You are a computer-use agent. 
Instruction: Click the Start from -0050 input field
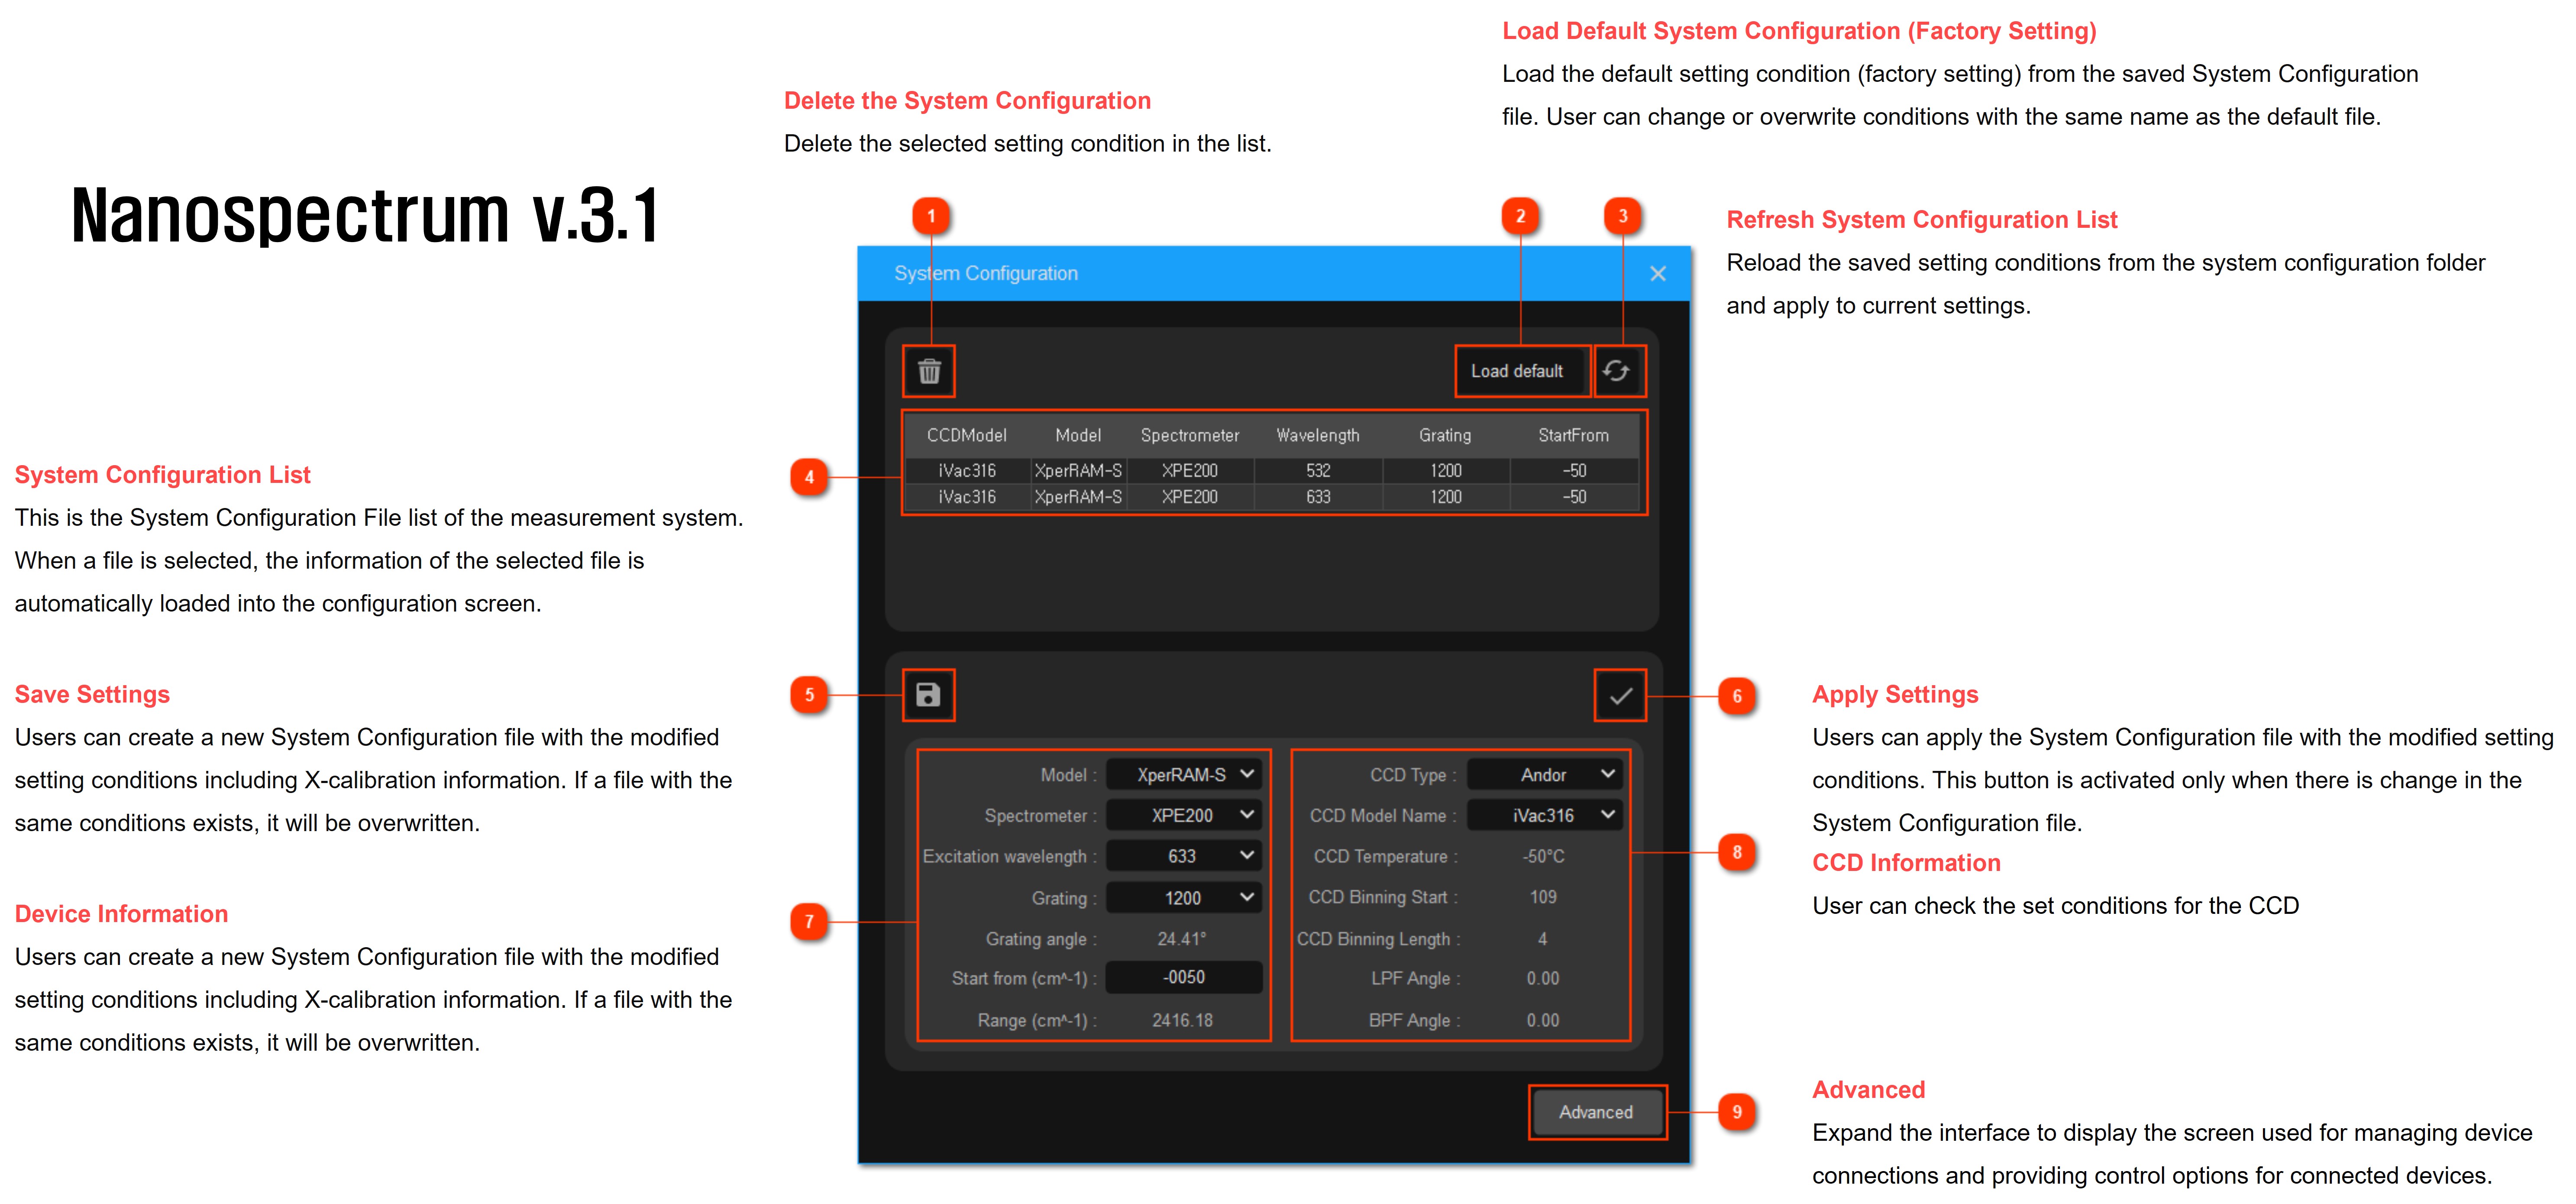tap(1184, 977)
